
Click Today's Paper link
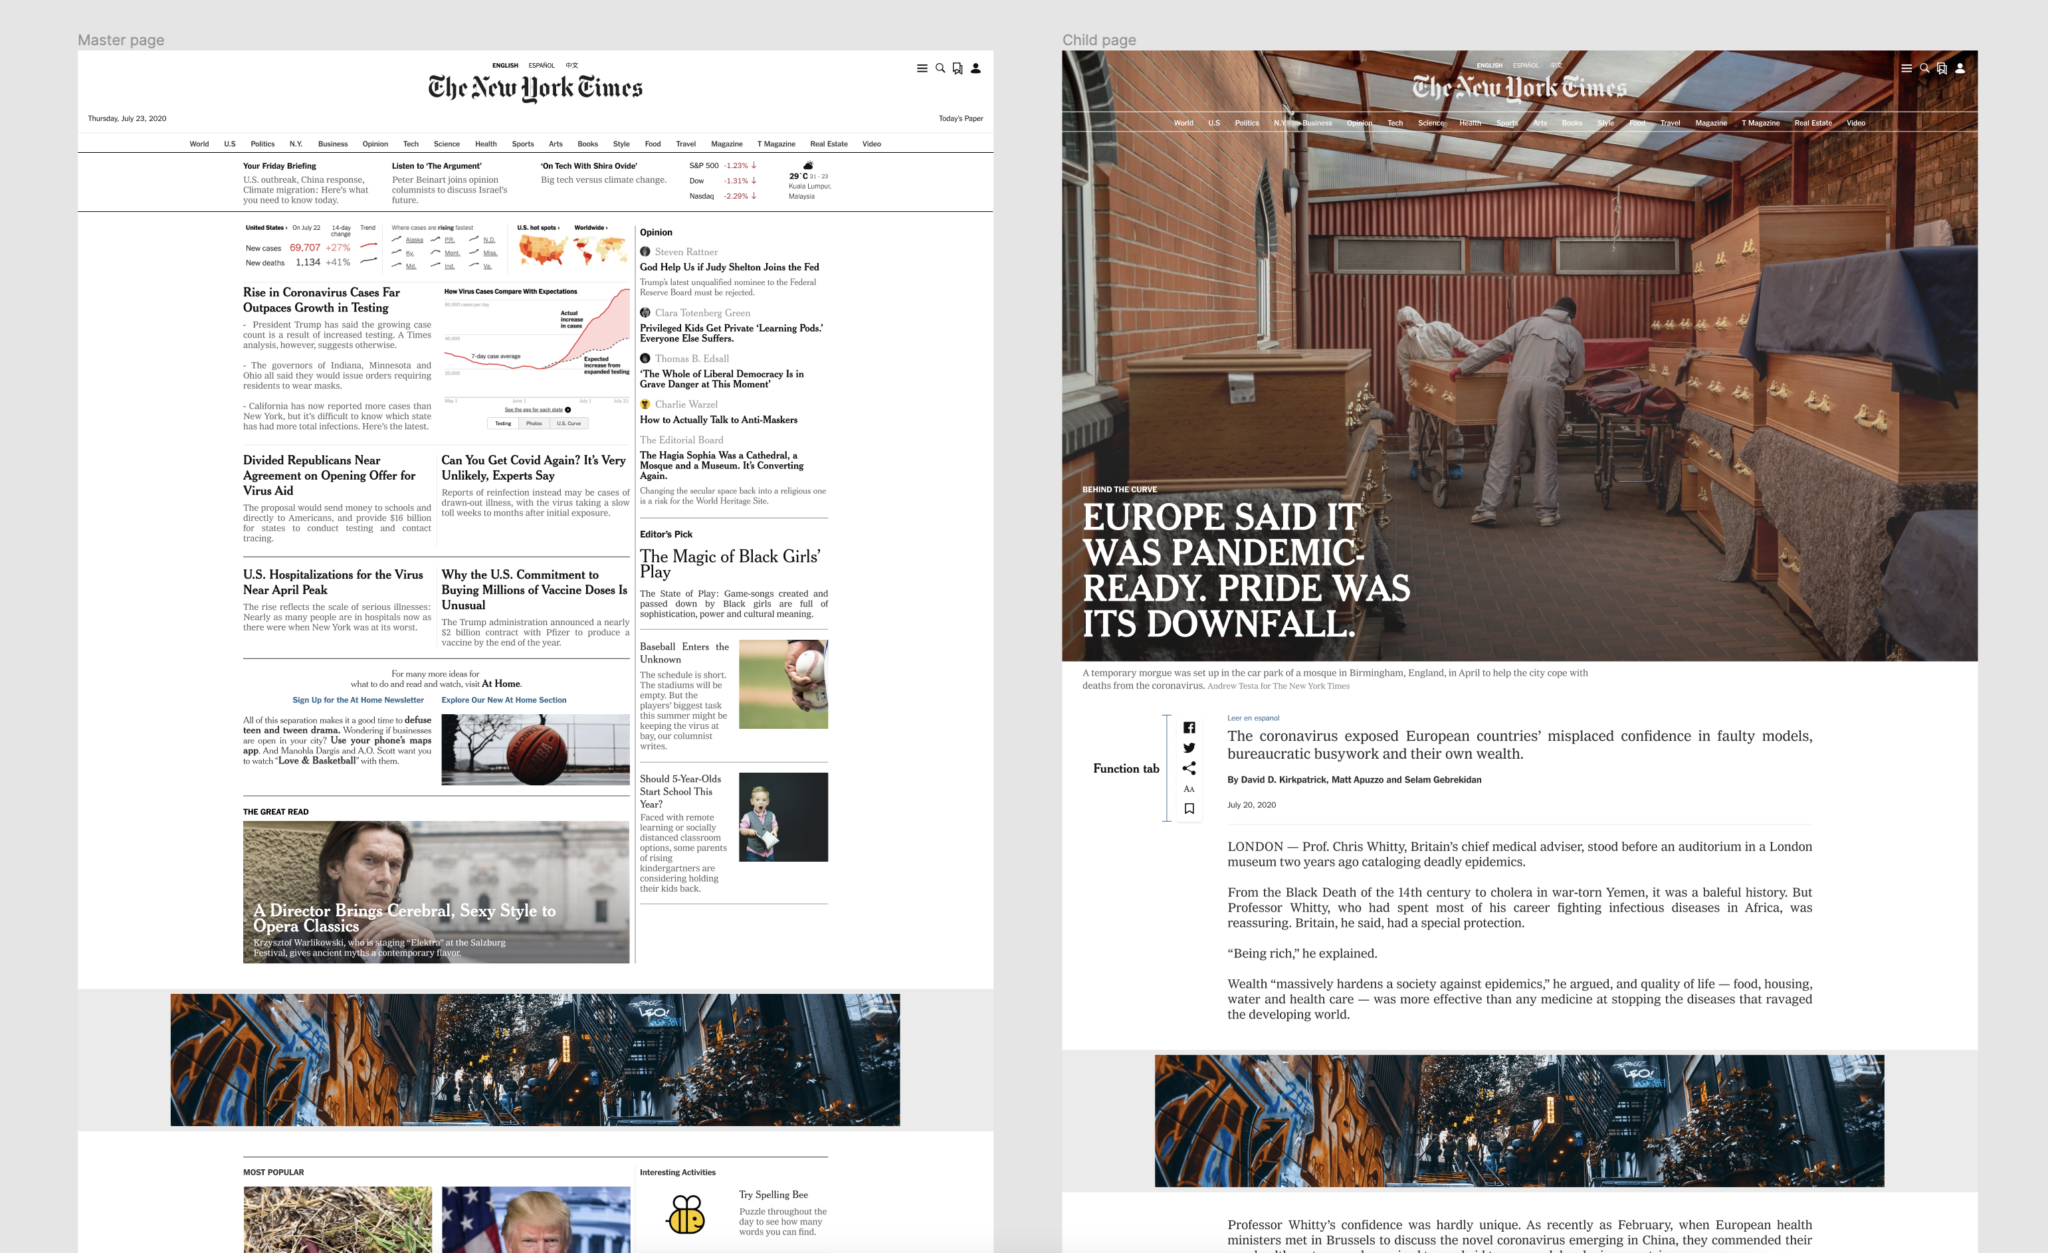pyautogui.click(x=961, y=119)
